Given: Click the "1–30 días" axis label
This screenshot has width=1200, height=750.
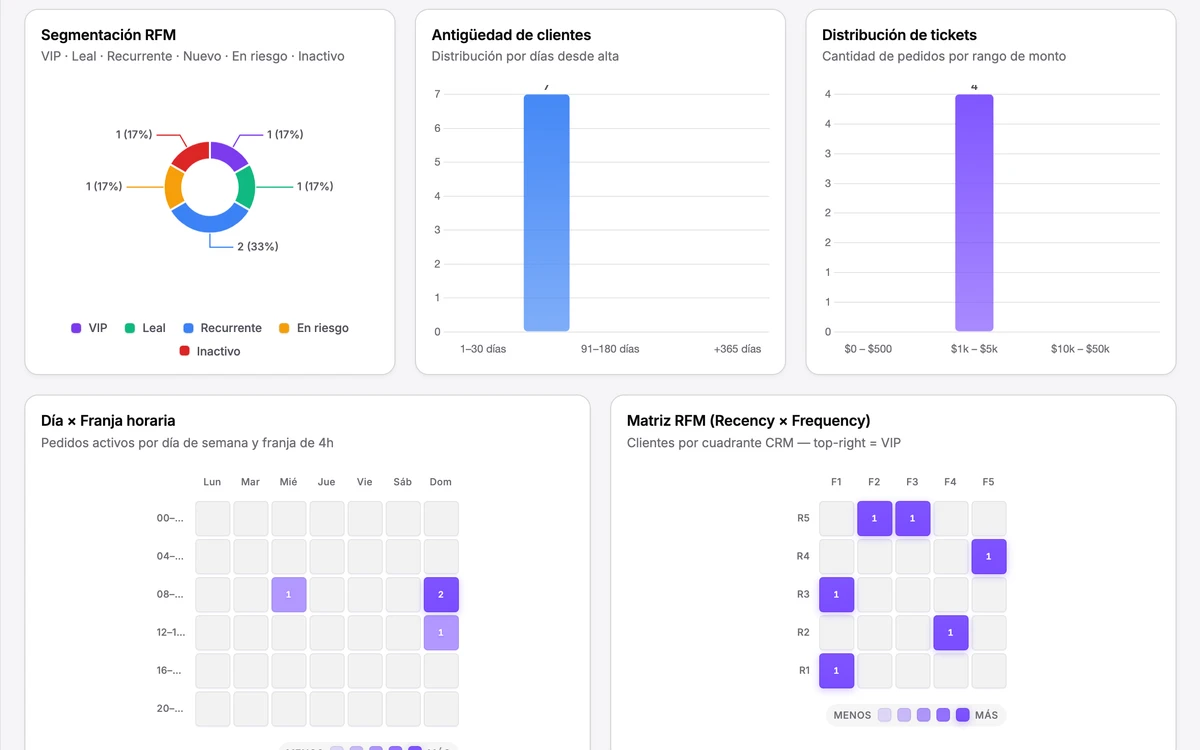Looking at the screenshot, I should (x=483, y=349).
